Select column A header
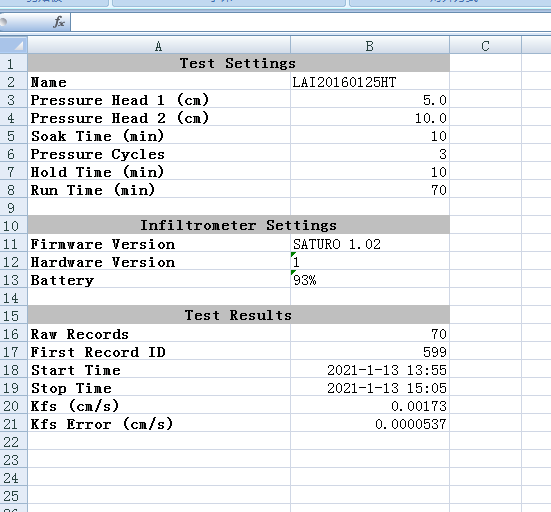551x512 pixels. point(159,46)
